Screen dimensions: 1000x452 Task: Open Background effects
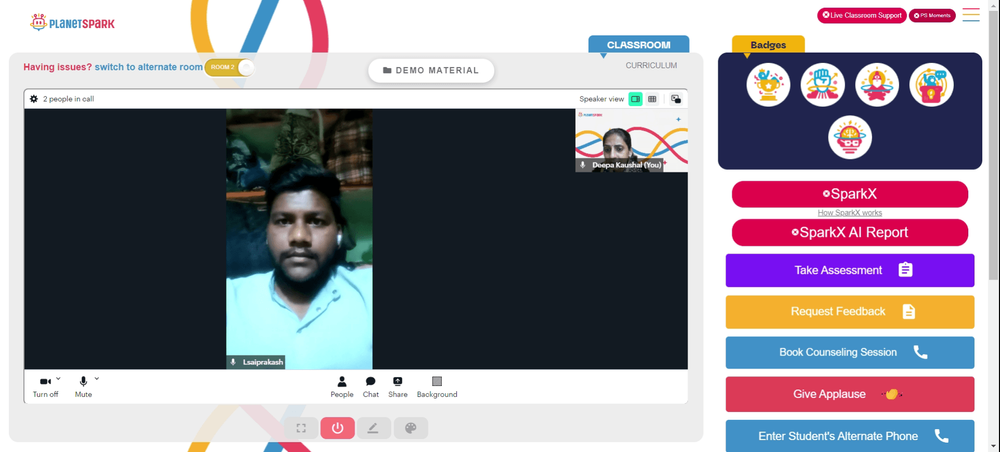coord(437,386)
